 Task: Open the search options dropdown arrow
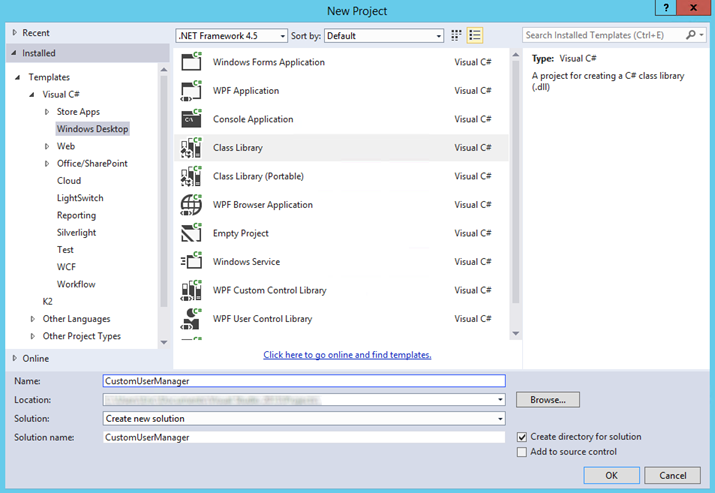(x=701, y=35)
